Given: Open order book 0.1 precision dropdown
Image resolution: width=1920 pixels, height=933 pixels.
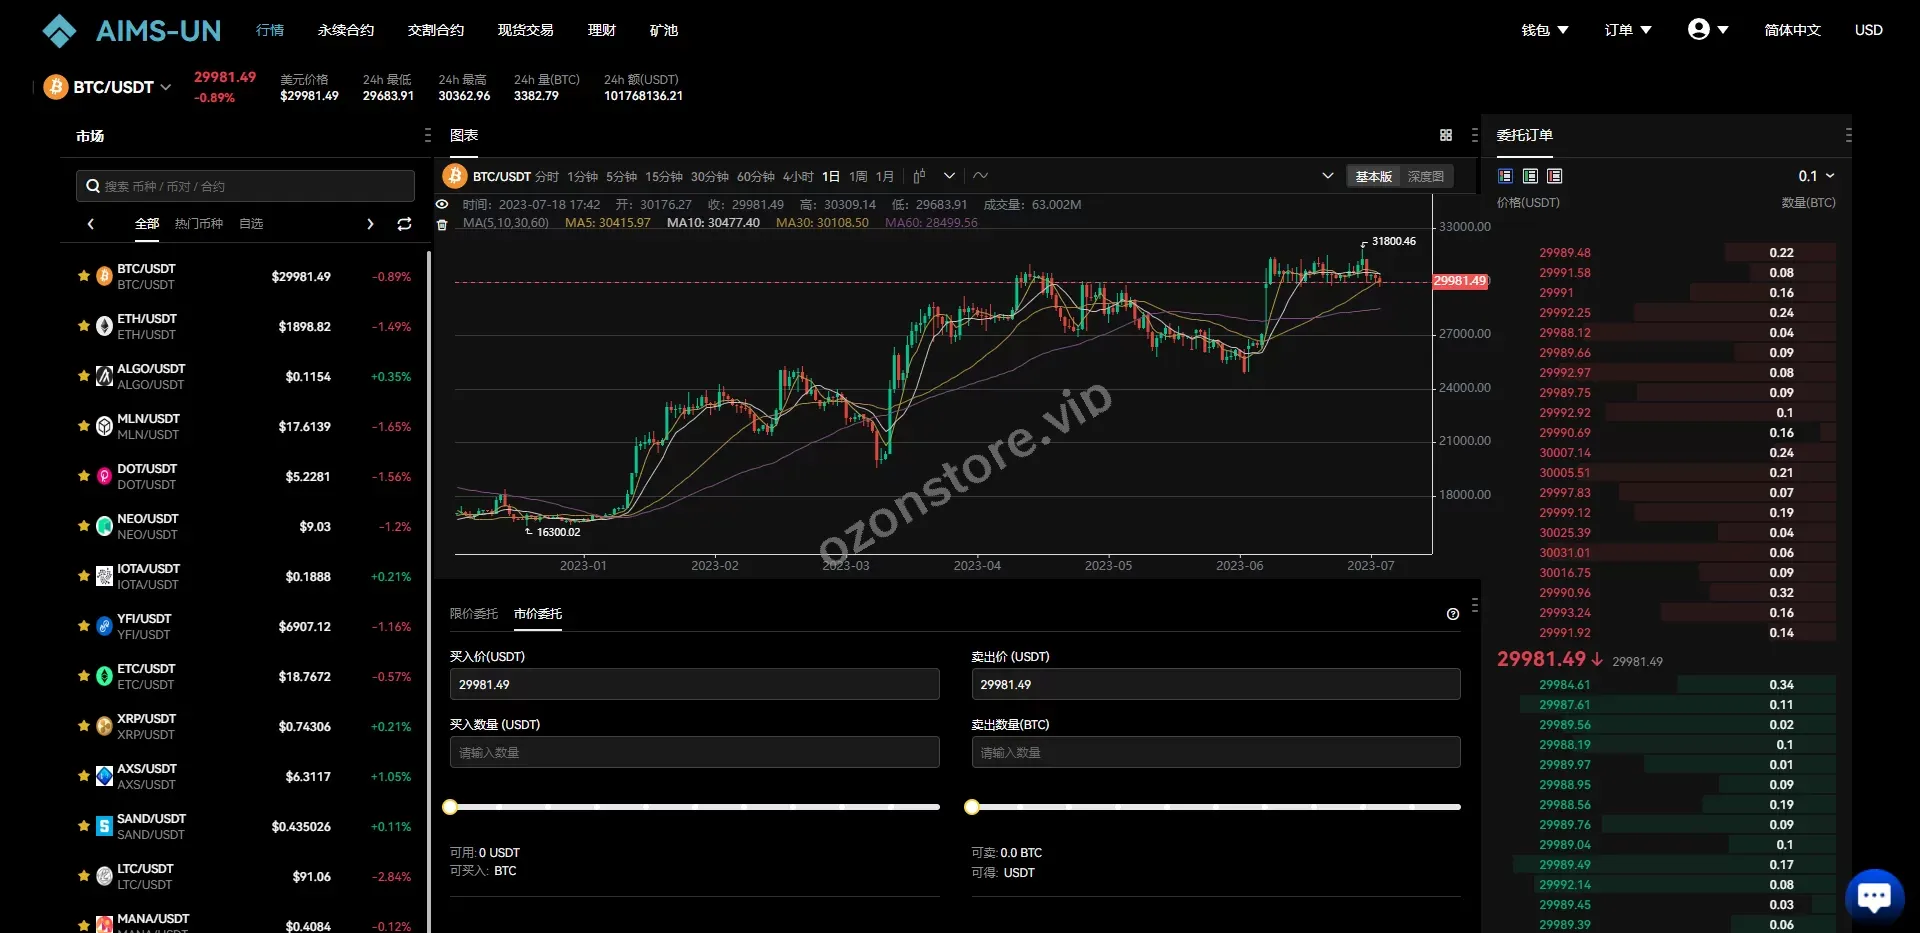Looking at the screenshot, I should (1816, 176).
